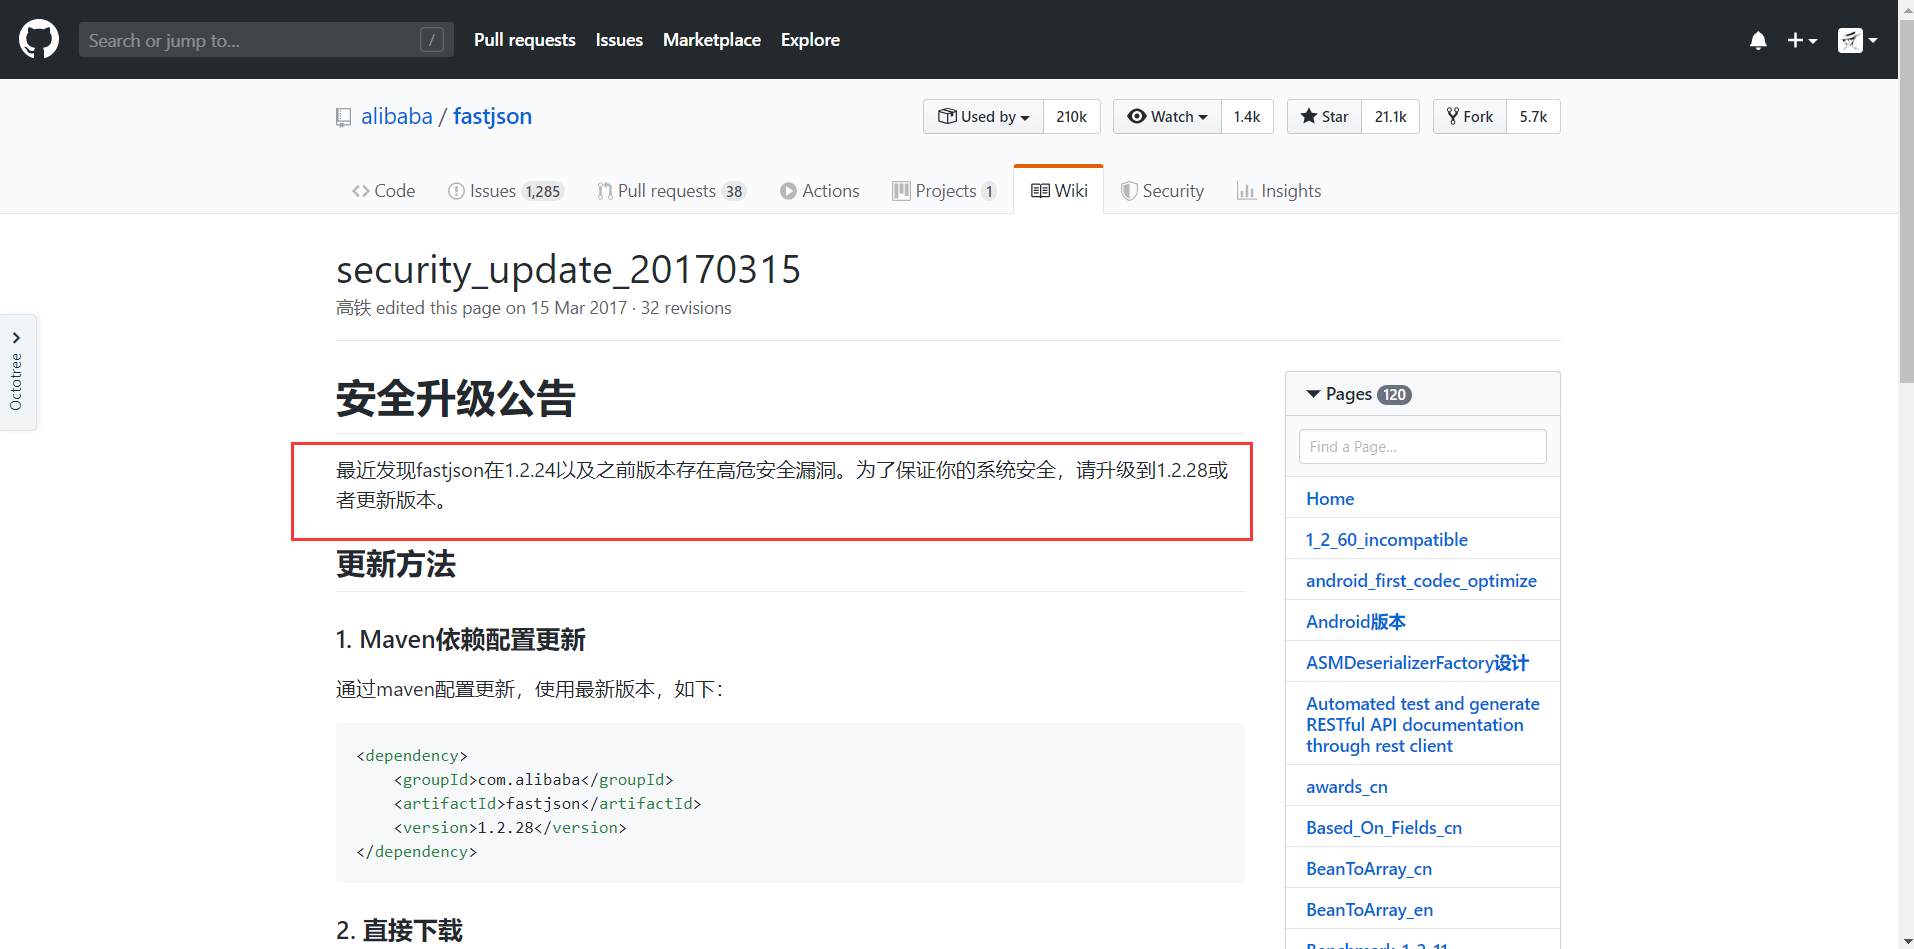Image resolution: width=1914 pixels, height=949 pixels.
Task: Open the BeanToArray_cn wiki page
Action: tap(1369, 869)
